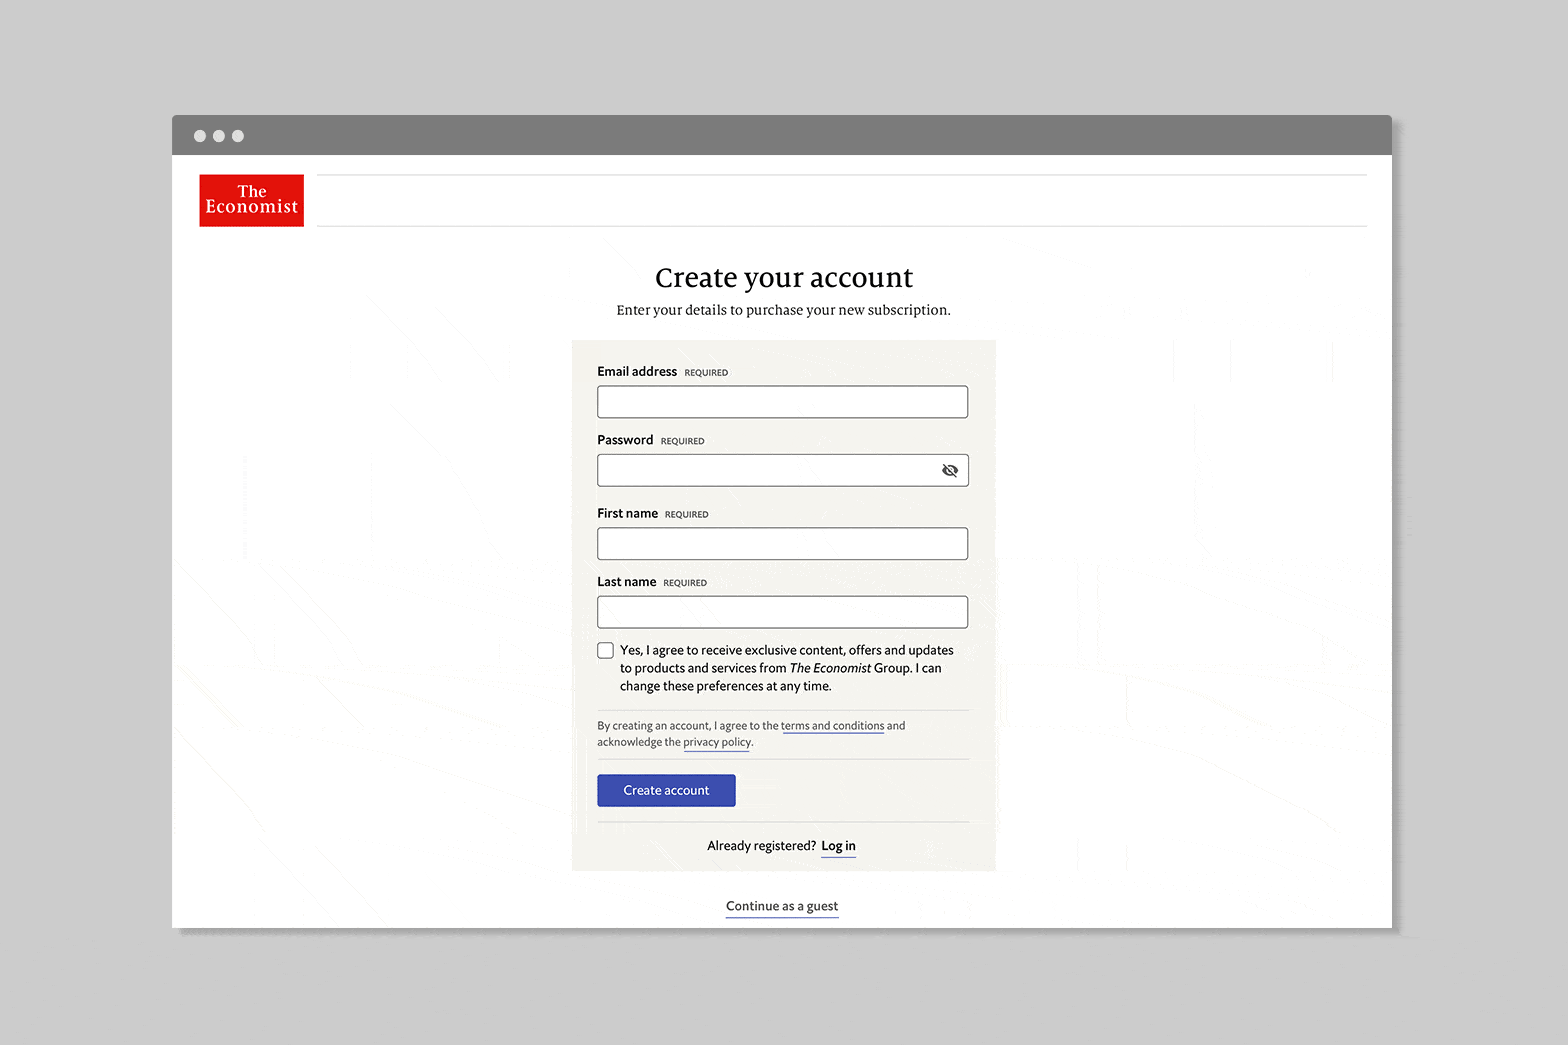Open the privacy policy link
This screenshot has height=1045, width=1568.
pos(717,742)
